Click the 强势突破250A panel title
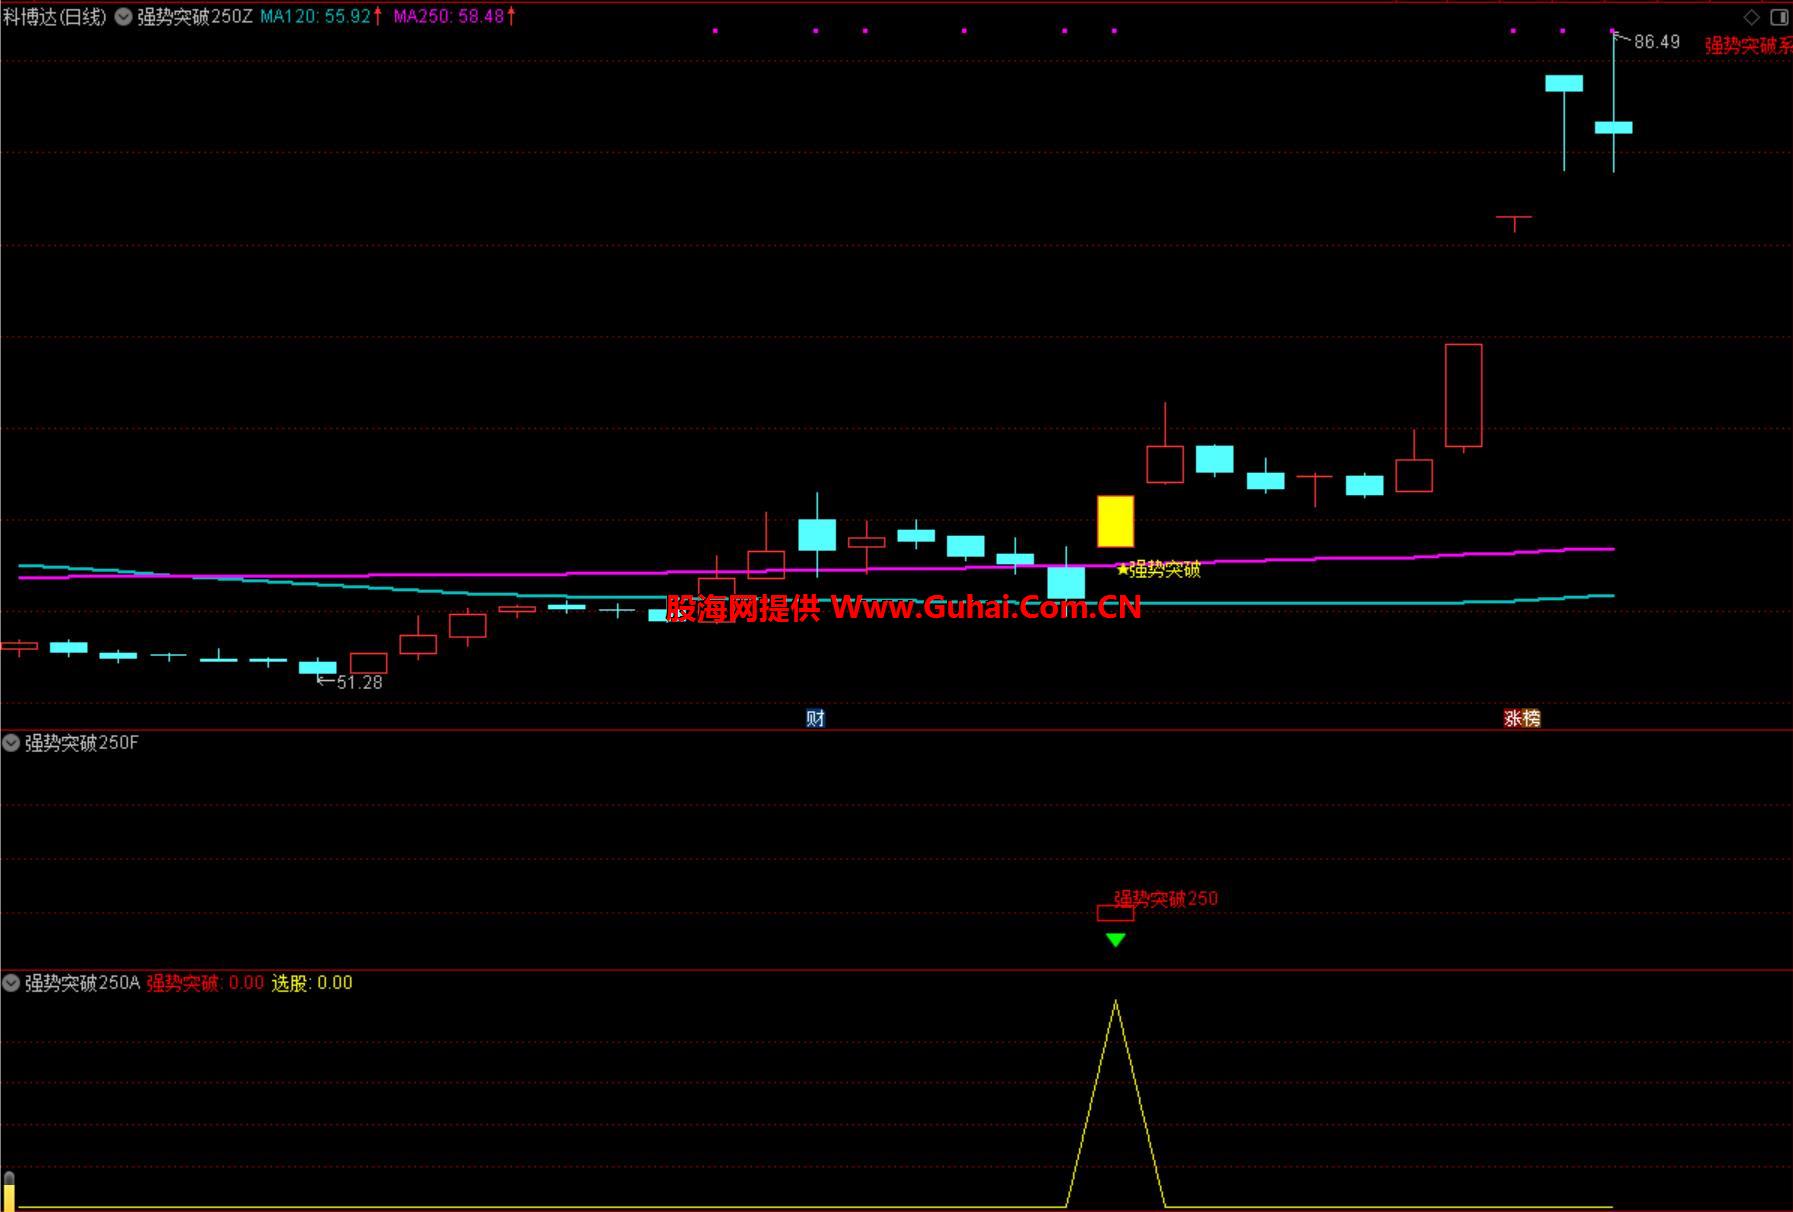Image resolution: width=1793 pixels, height=1212 pixels. pos(82,982)
